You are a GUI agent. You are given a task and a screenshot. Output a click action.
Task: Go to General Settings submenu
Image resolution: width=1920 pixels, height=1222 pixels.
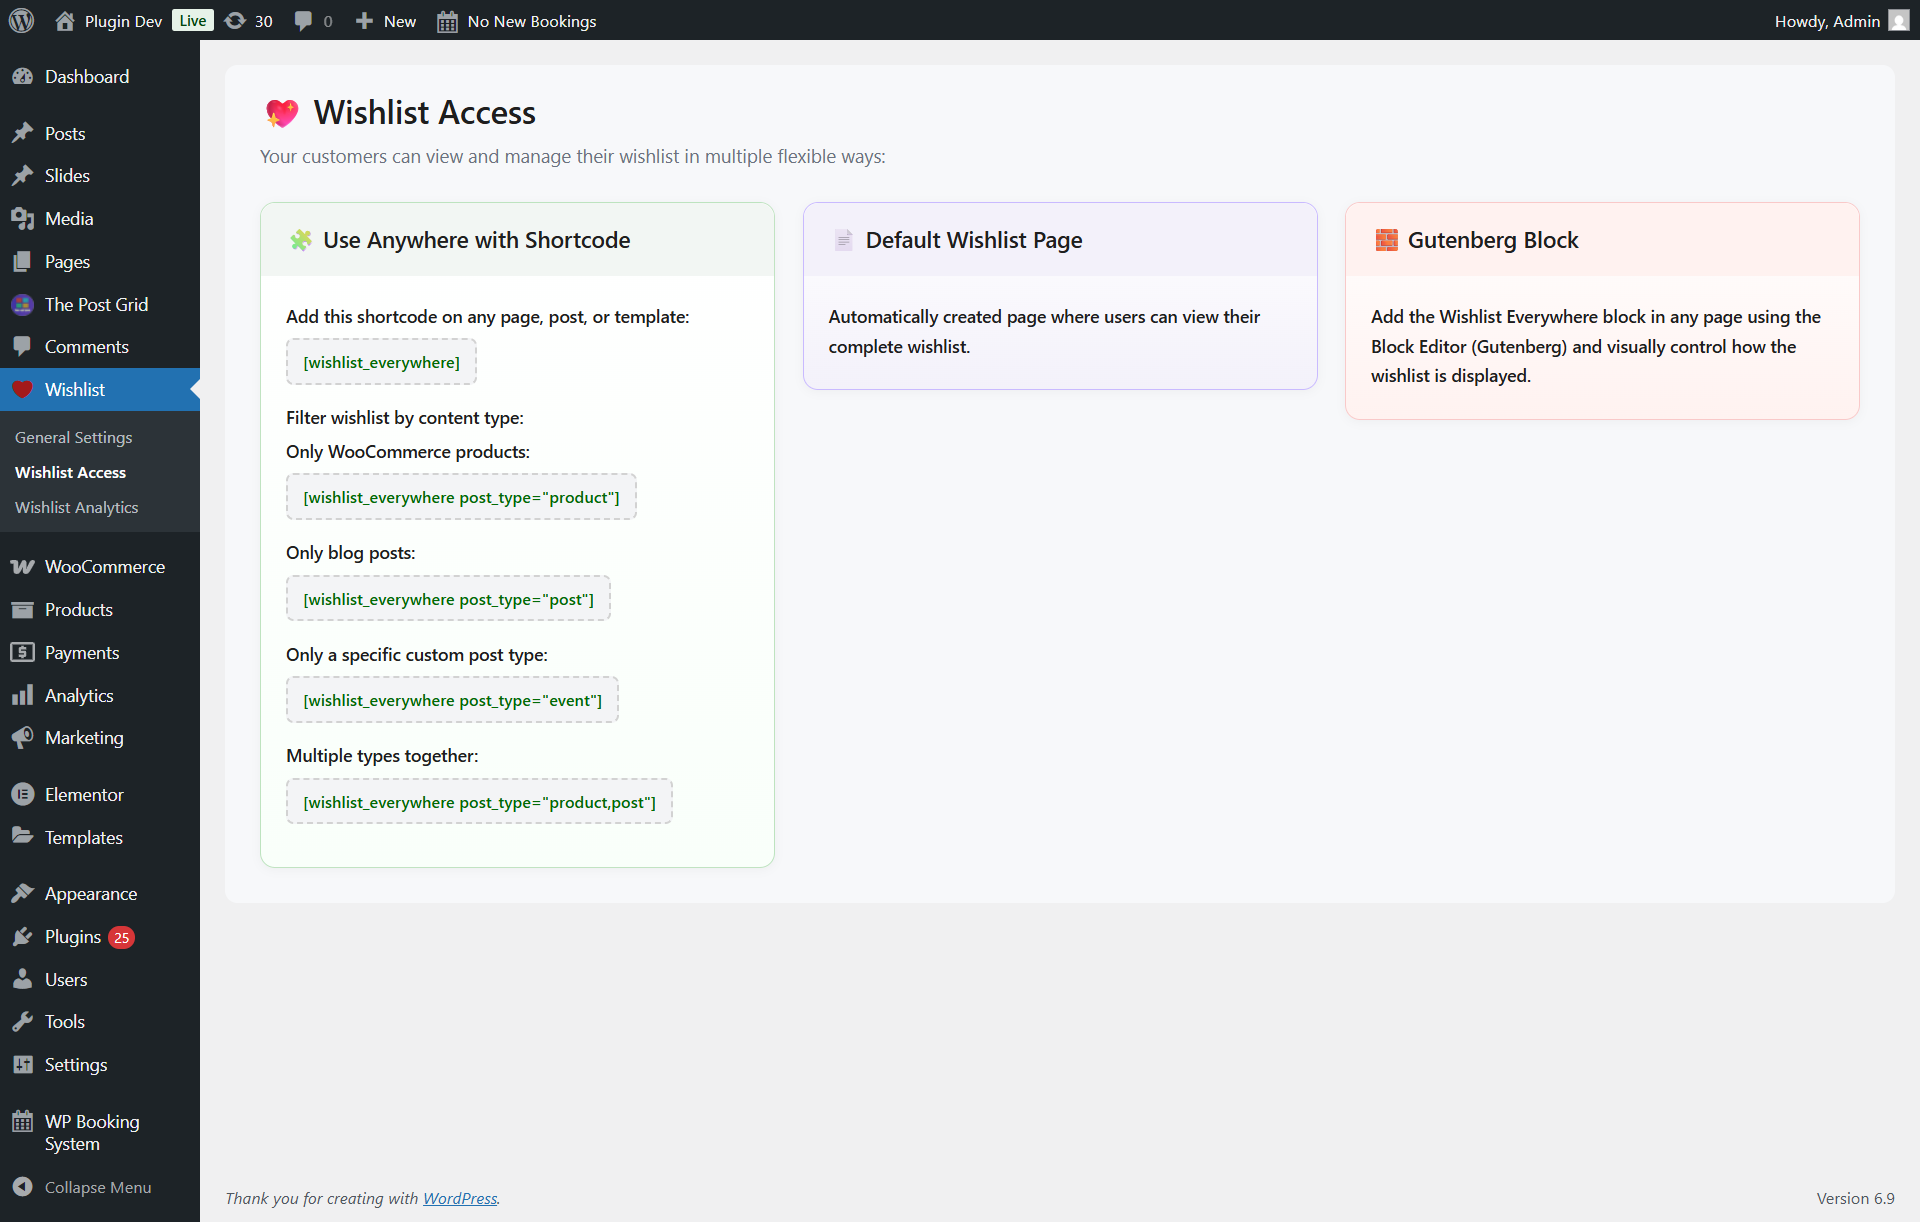click(73, 438)
